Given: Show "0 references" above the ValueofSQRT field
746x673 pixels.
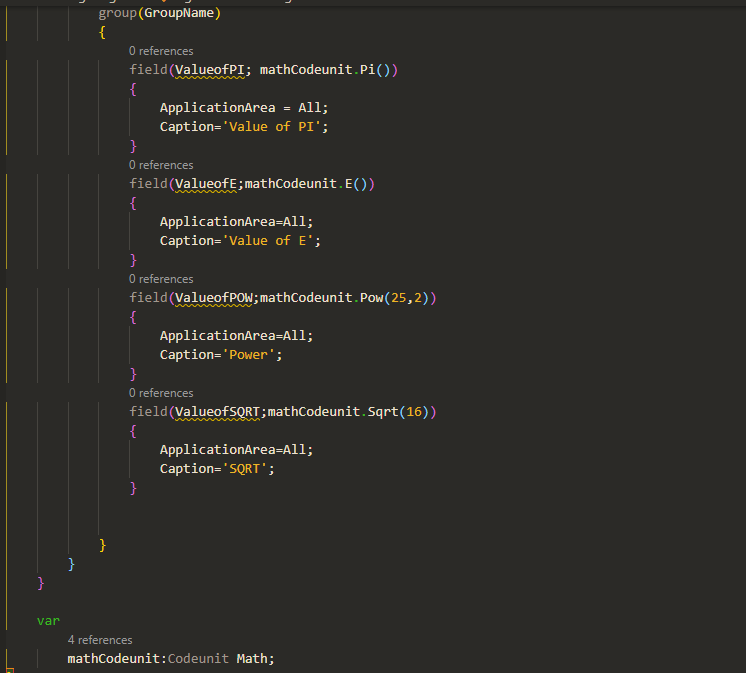Looking at the screenshot, I should 161,393.
